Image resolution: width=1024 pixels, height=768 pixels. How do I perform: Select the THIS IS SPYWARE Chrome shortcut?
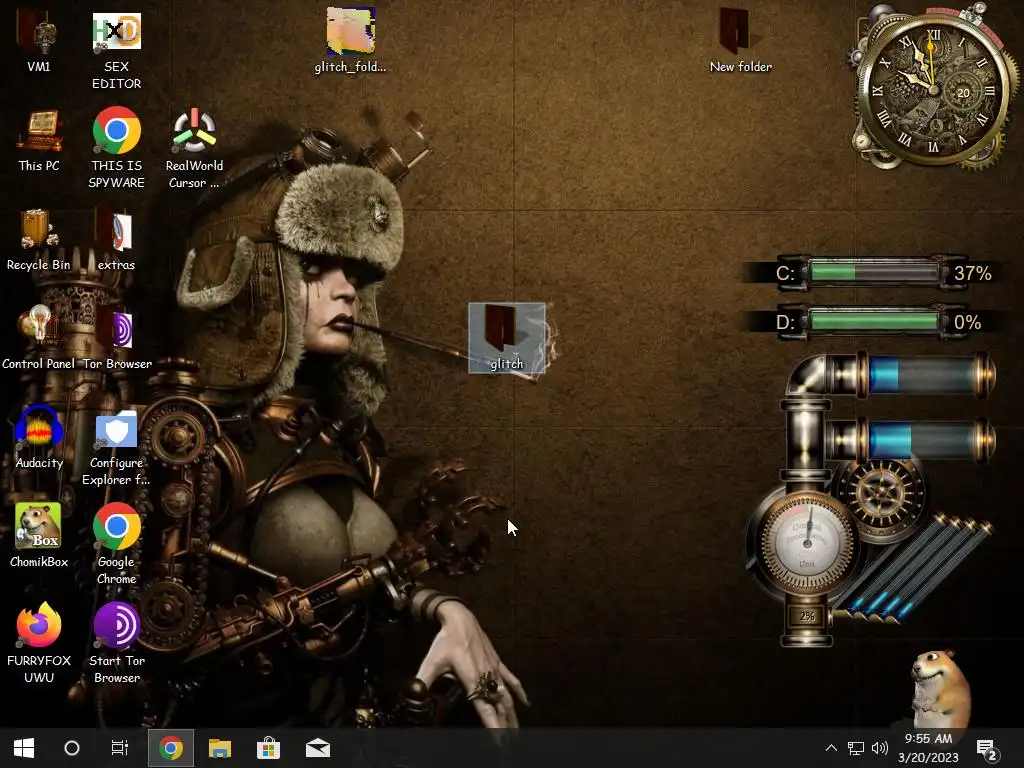point(116,148)
